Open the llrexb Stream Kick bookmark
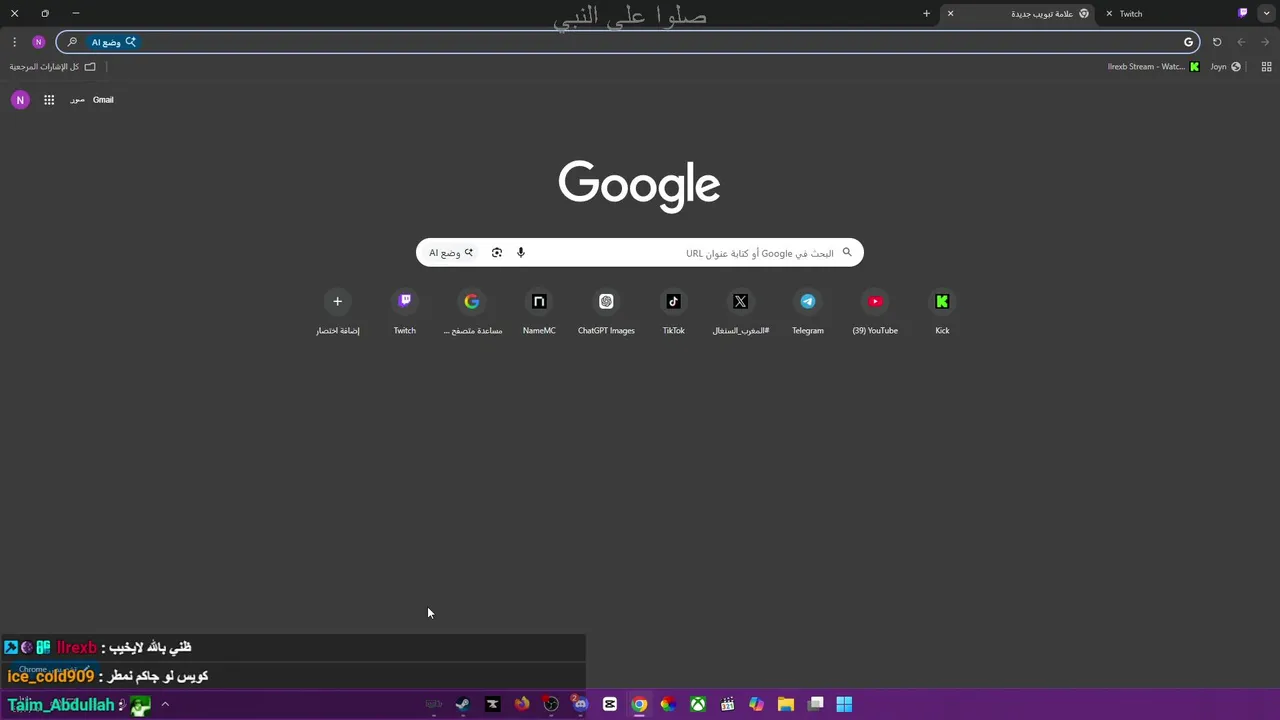1280x720 pixels. [1153, 67]
